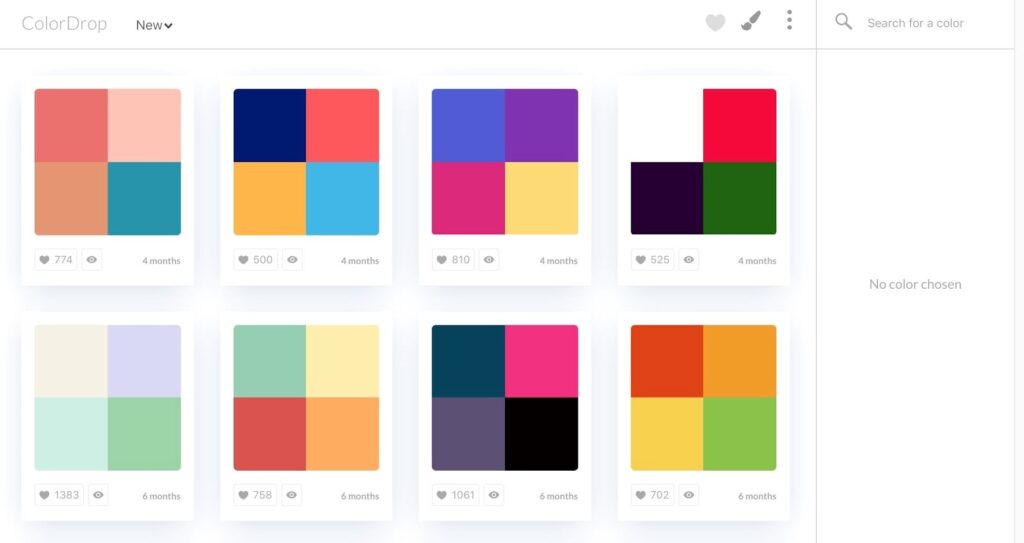Toggle eye view on the 810-likes palette

pos(488,259)
